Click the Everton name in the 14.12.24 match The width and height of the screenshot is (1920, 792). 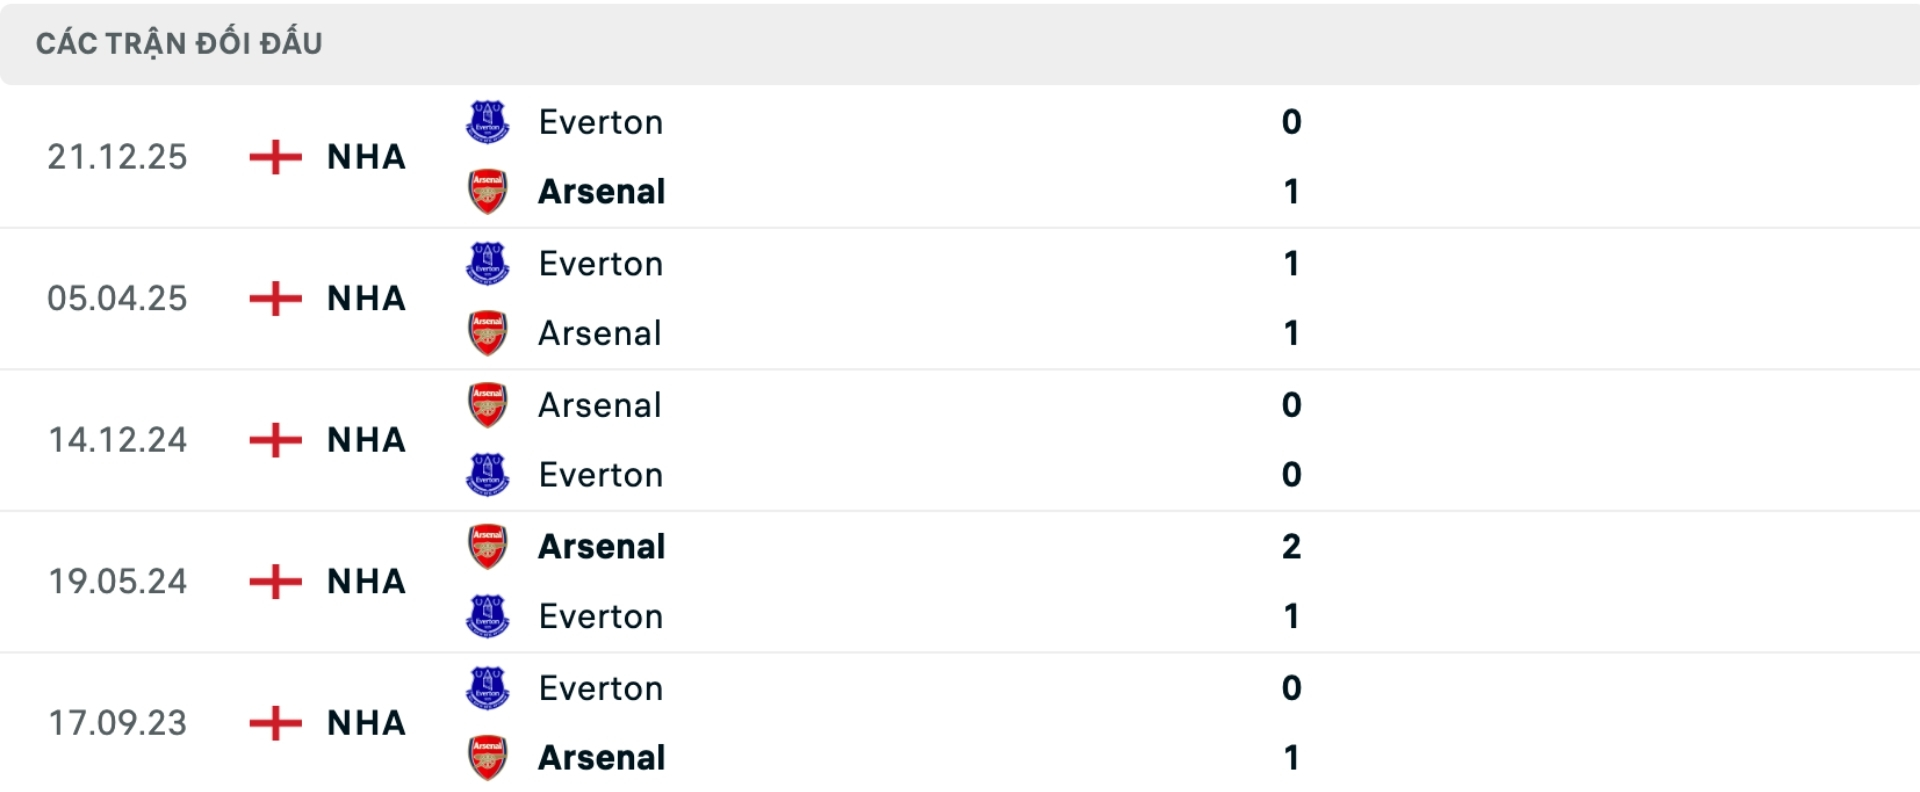point(600,474)
